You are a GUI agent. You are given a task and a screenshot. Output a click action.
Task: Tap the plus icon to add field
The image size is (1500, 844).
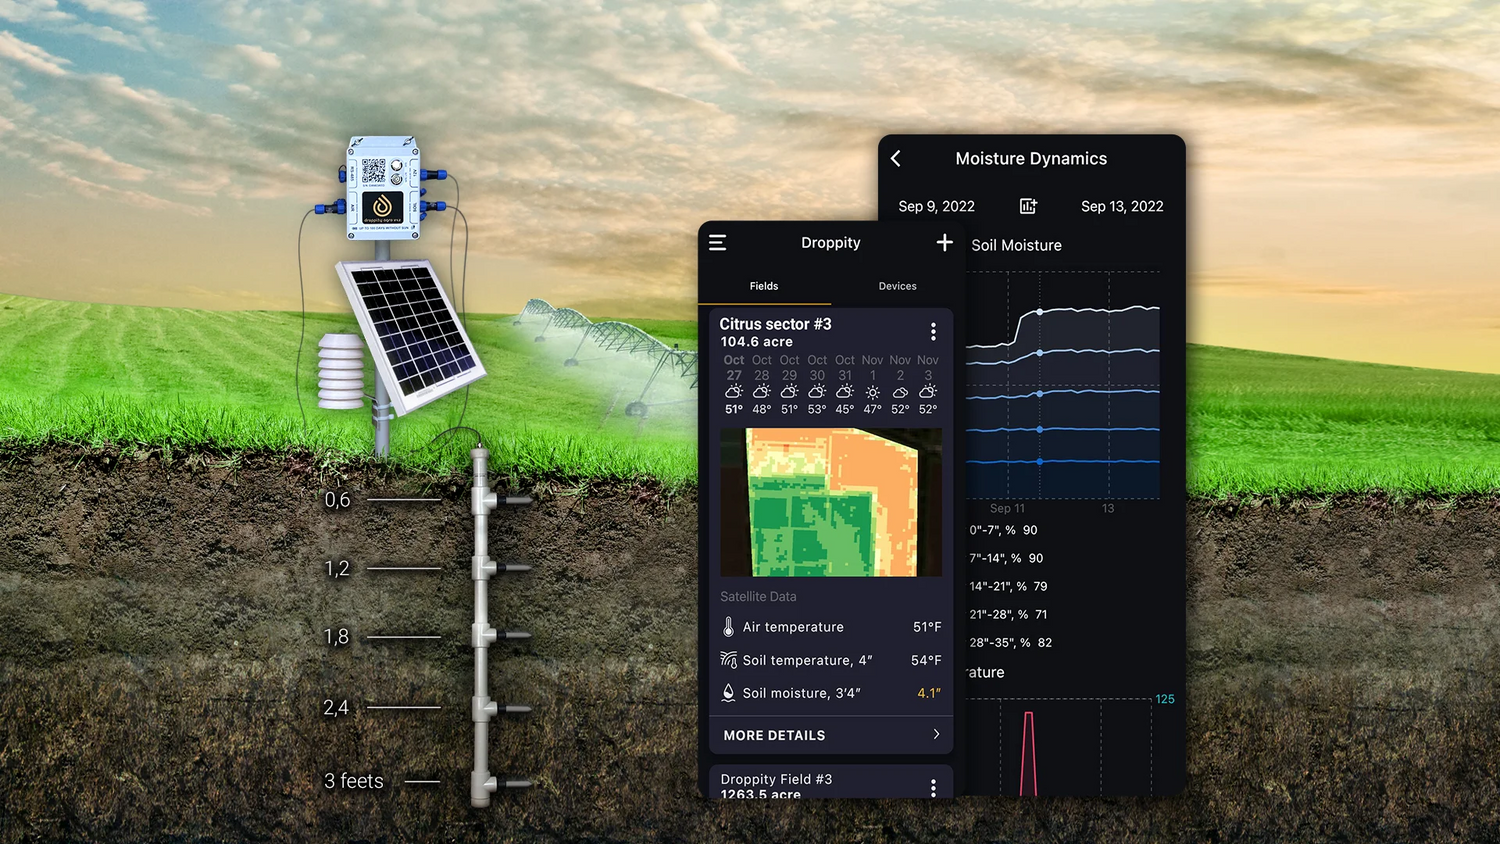(x=944, y=243)
